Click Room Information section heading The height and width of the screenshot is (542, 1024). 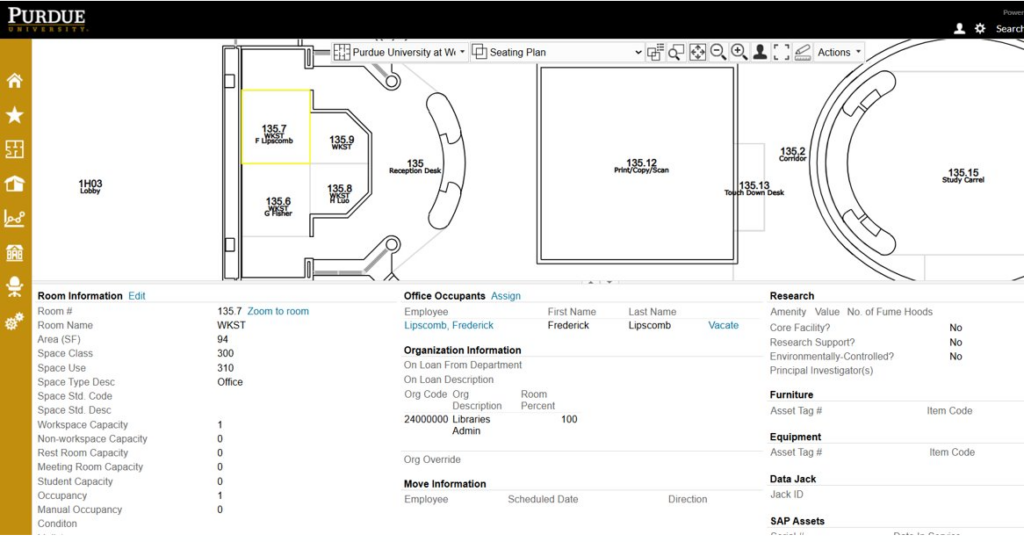tap(80, 296)
